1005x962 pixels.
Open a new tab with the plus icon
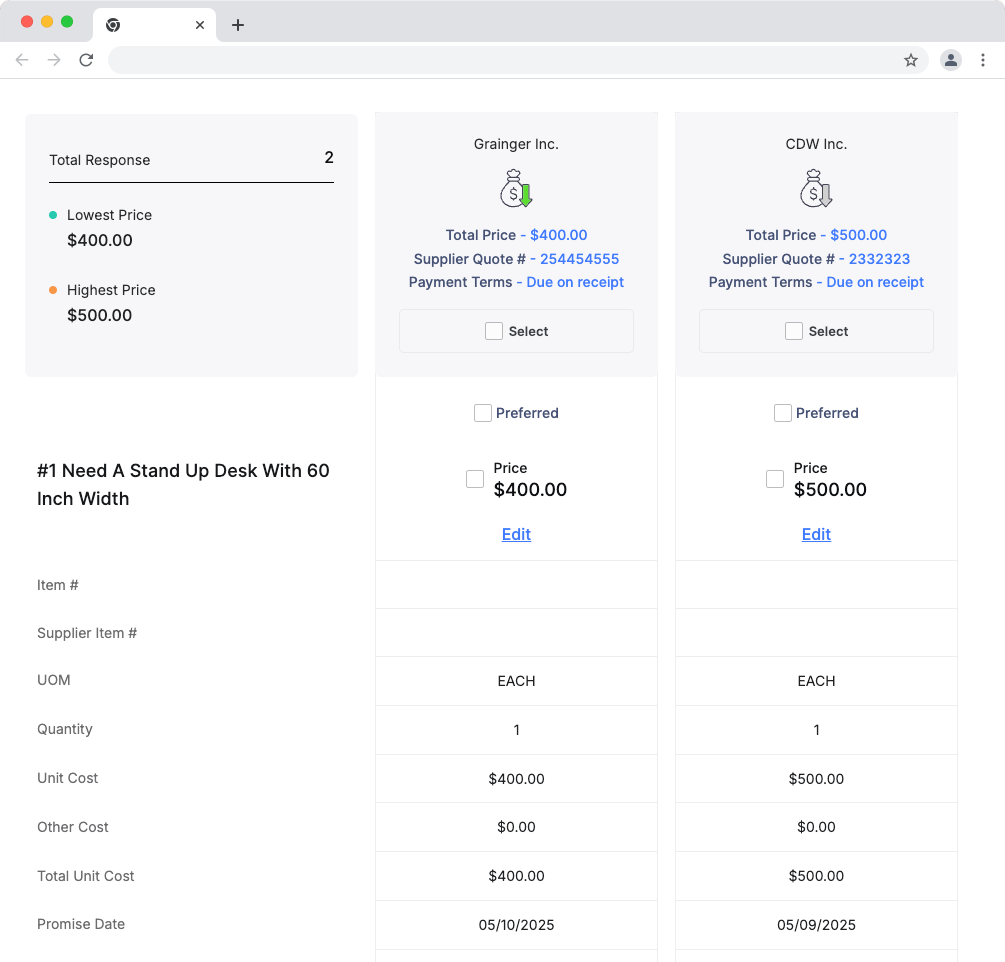pos(238,25)
